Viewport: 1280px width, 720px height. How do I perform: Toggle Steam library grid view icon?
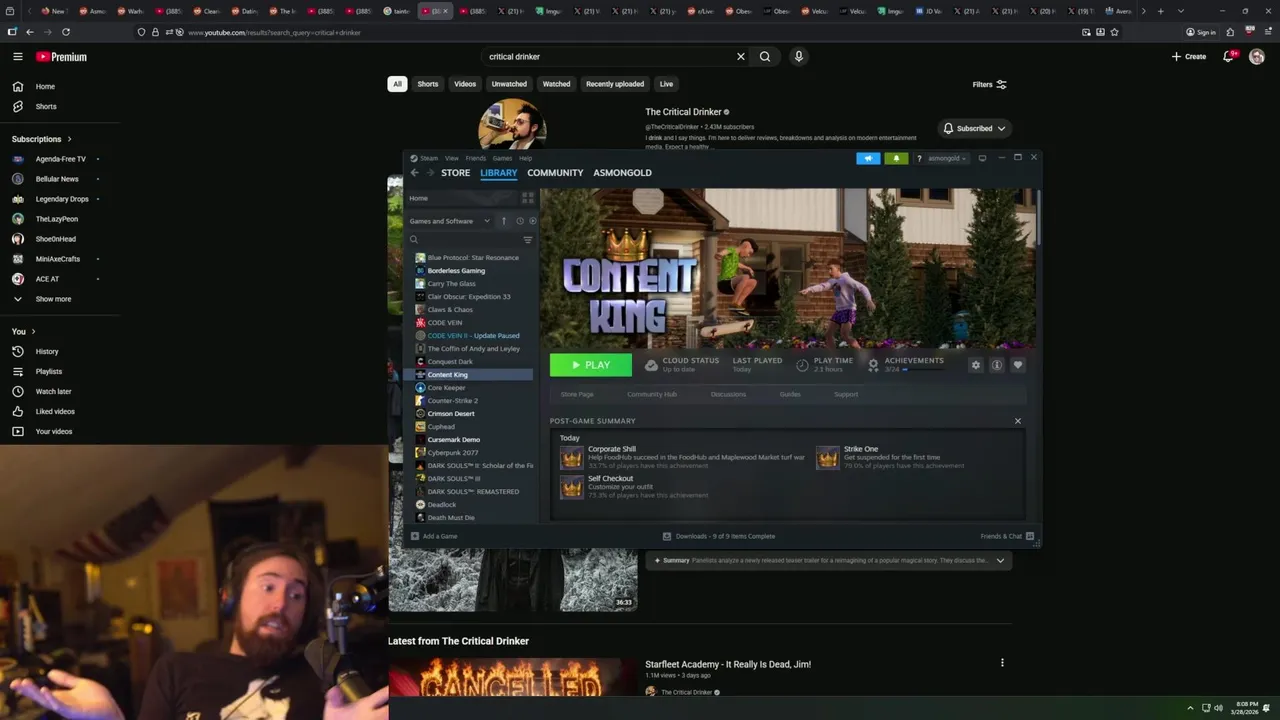point(528,198)
